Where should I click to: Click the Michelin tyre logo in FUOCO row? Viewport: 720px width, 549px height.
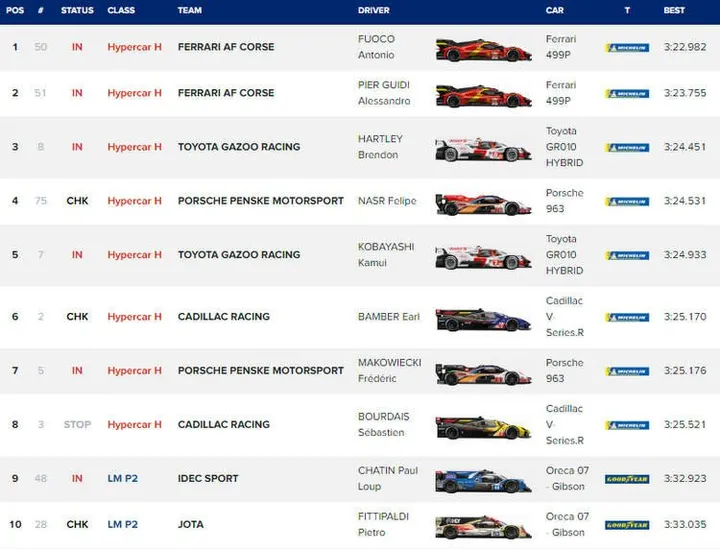pos(627,48)
